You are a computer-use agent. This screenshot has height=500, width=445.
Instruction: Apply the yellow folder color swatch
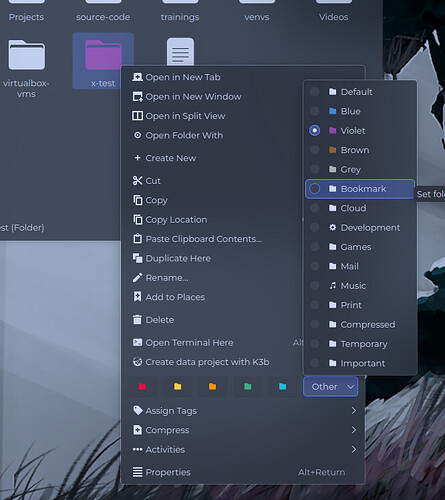(x=178, y=387)
